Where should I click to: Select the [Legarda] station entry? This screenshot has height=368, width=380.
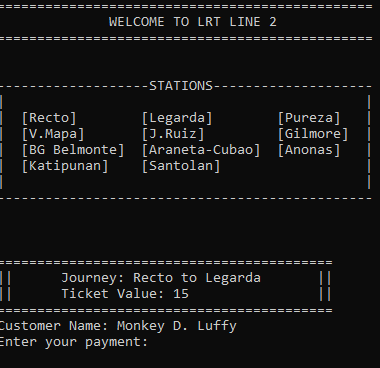tap(177, 118)
